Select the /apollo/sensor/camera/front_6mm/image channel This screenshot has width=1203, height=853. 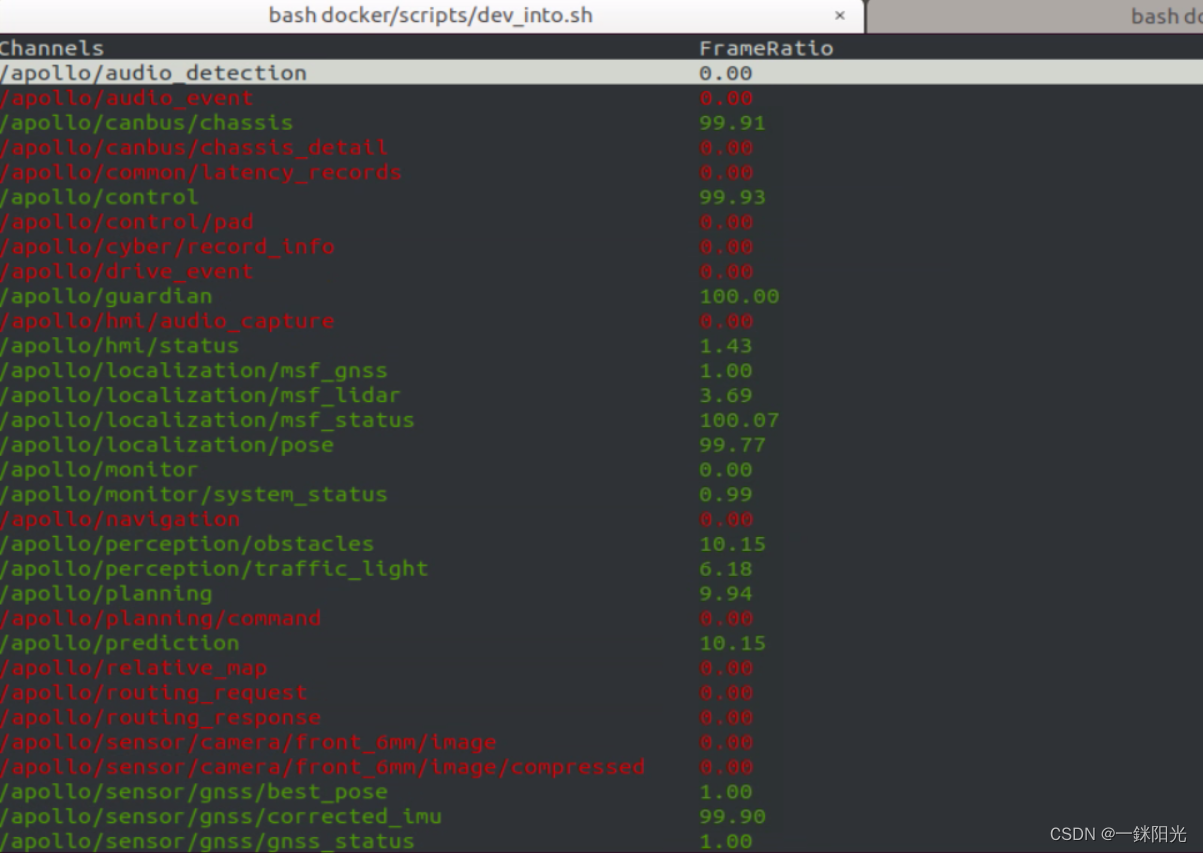pyautogui.click(x=248, y=742)
